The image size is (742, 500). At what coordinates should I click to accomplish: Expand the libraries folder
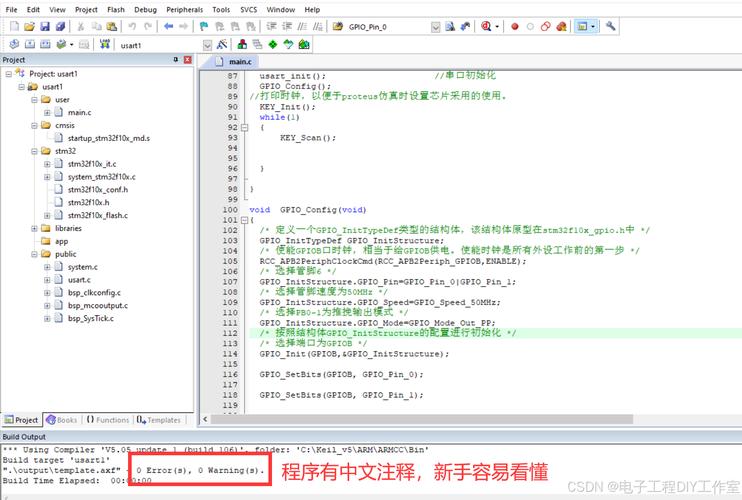tap(34, 228)
